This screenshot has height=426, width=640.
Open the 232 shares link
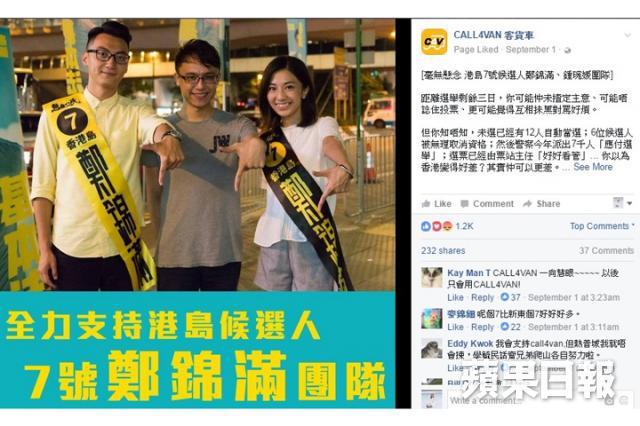[x=443, y=251]
